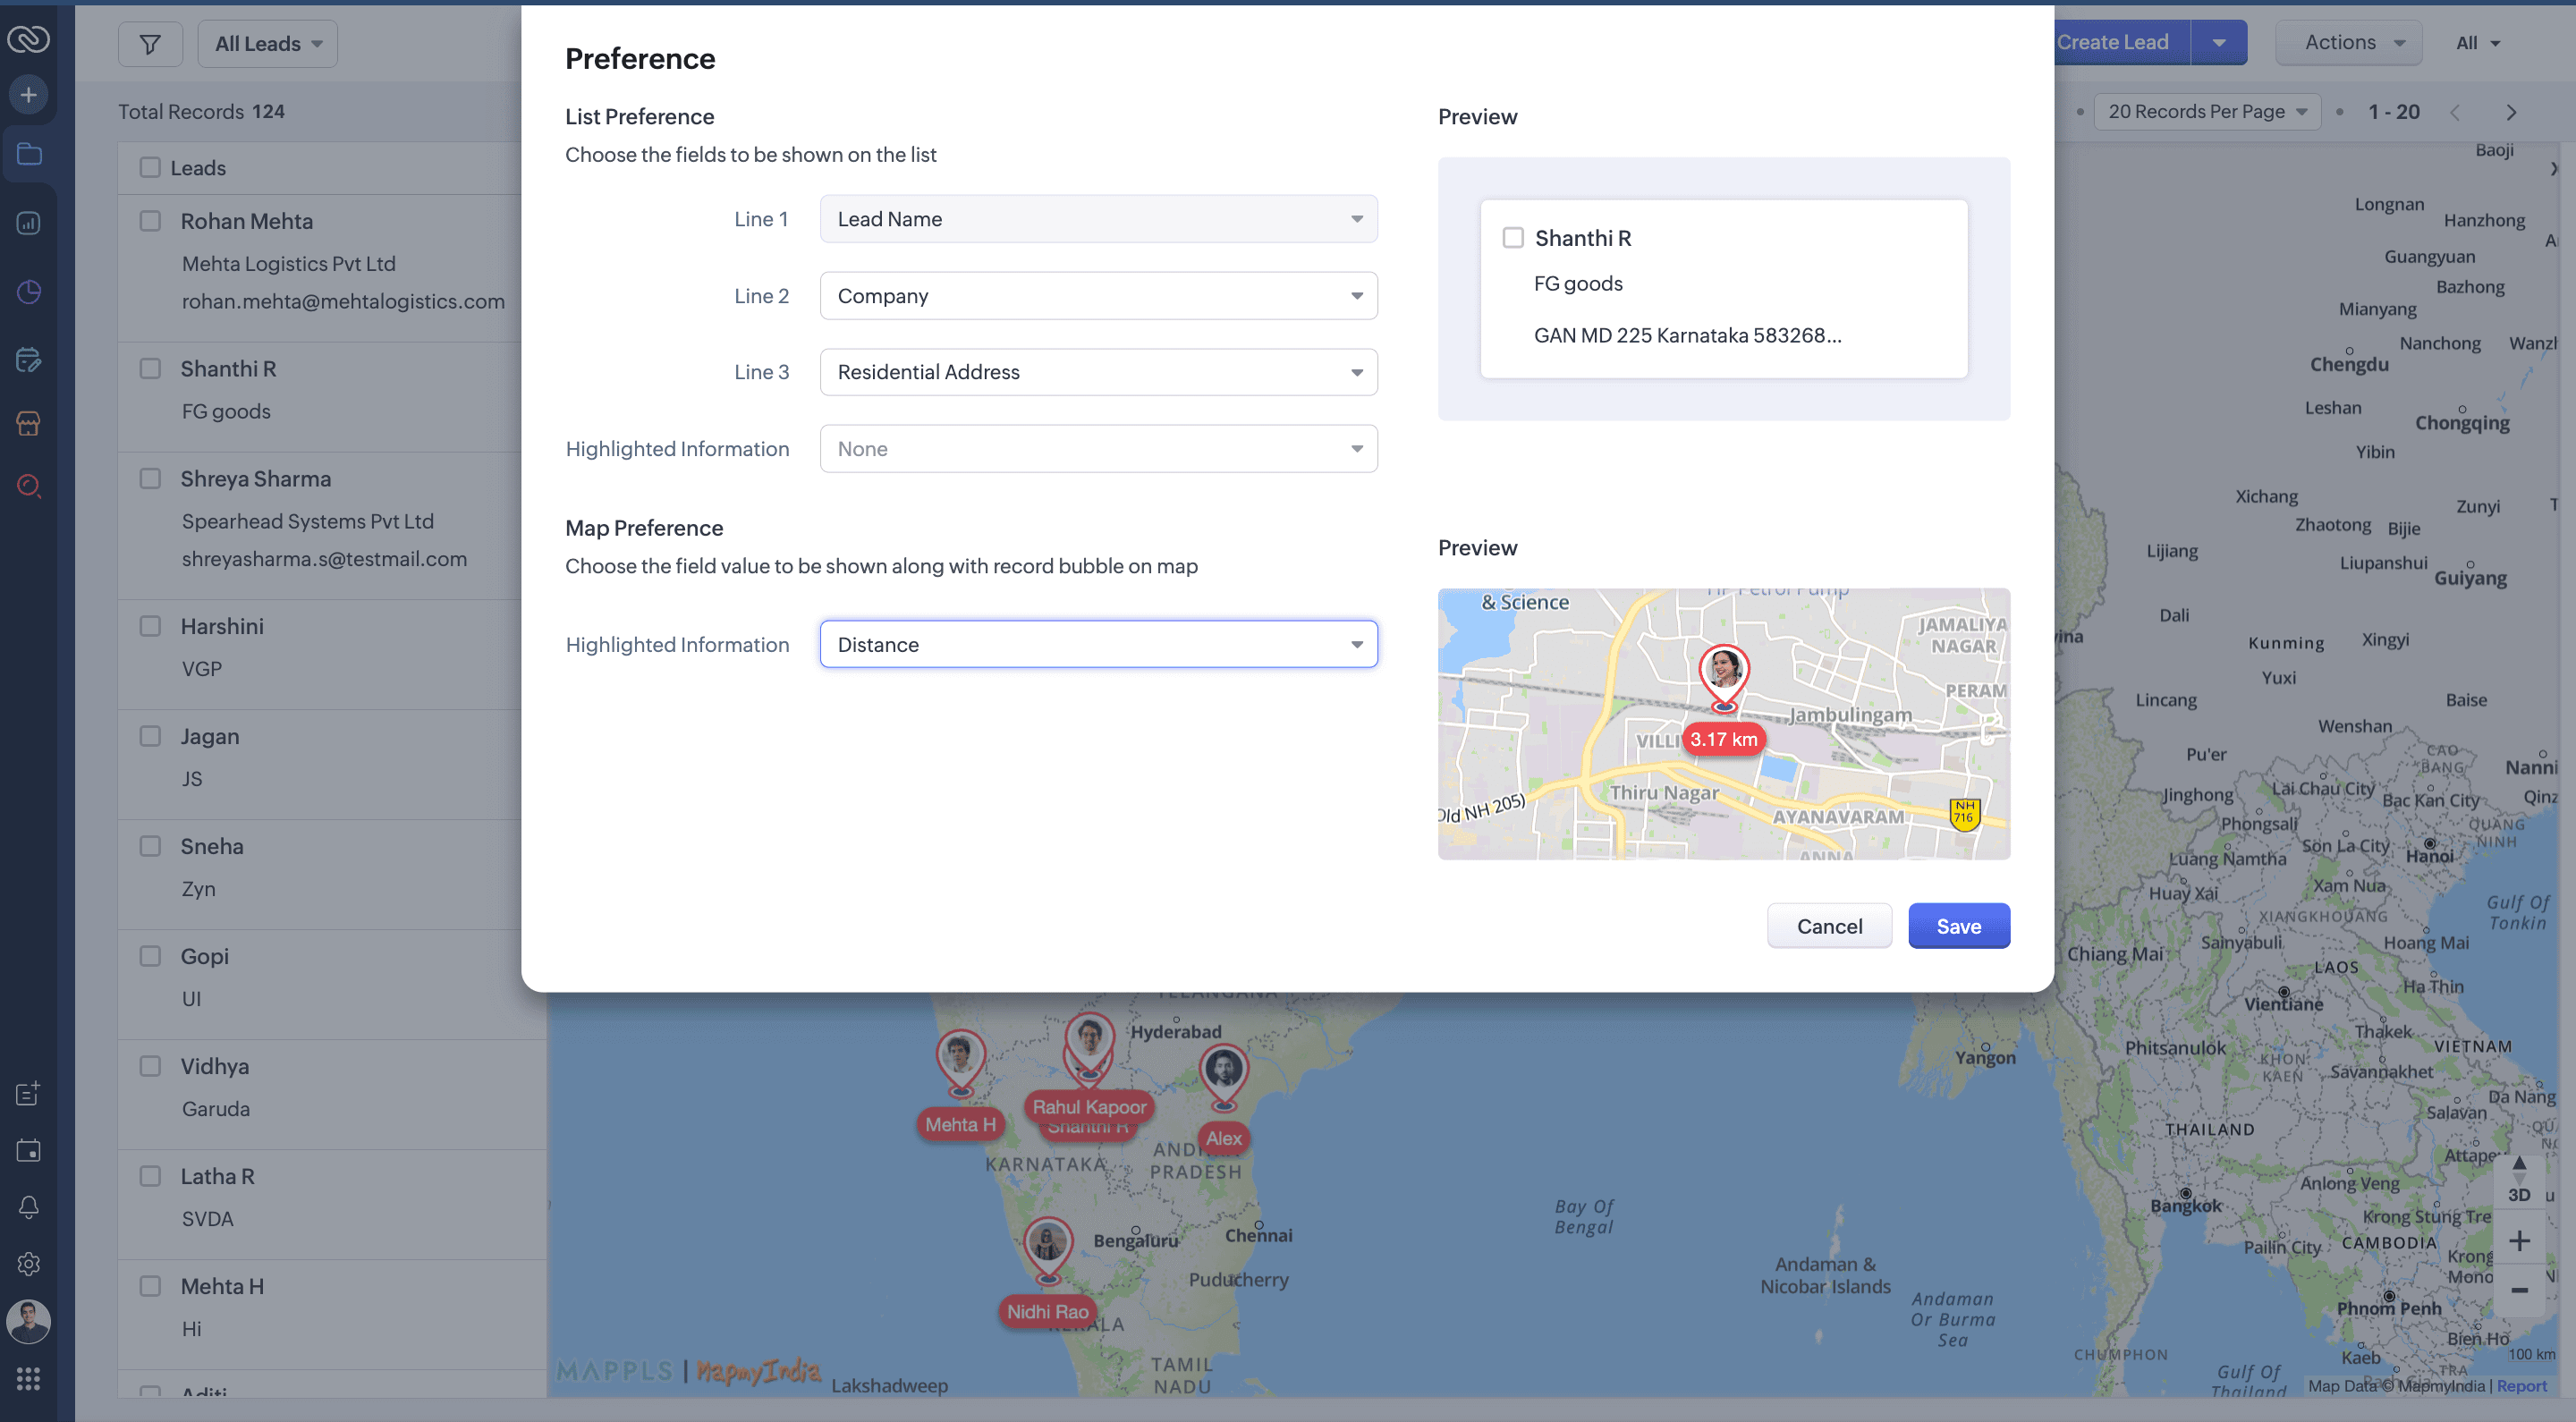Check the Shanthi R preview checkbox

(x=1513, y=238)
